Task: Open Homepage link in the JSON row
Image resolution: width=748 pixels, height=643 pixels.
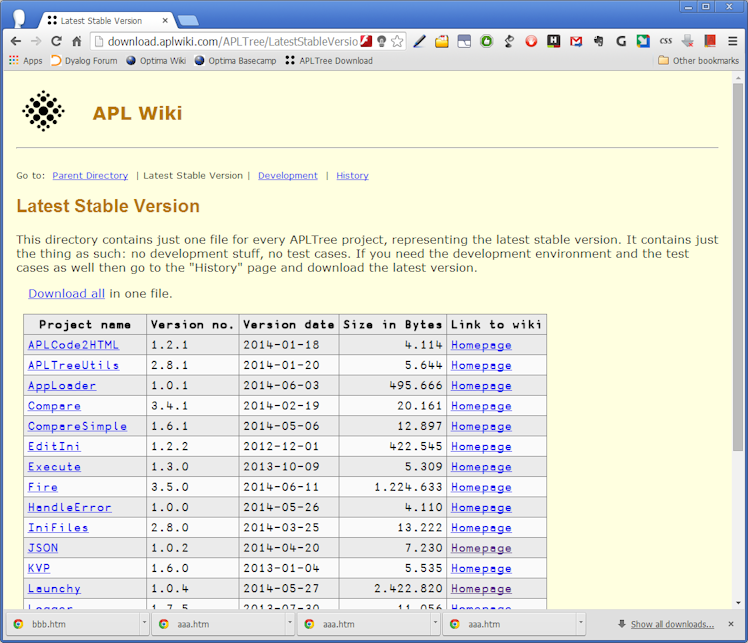Action: 481,548
